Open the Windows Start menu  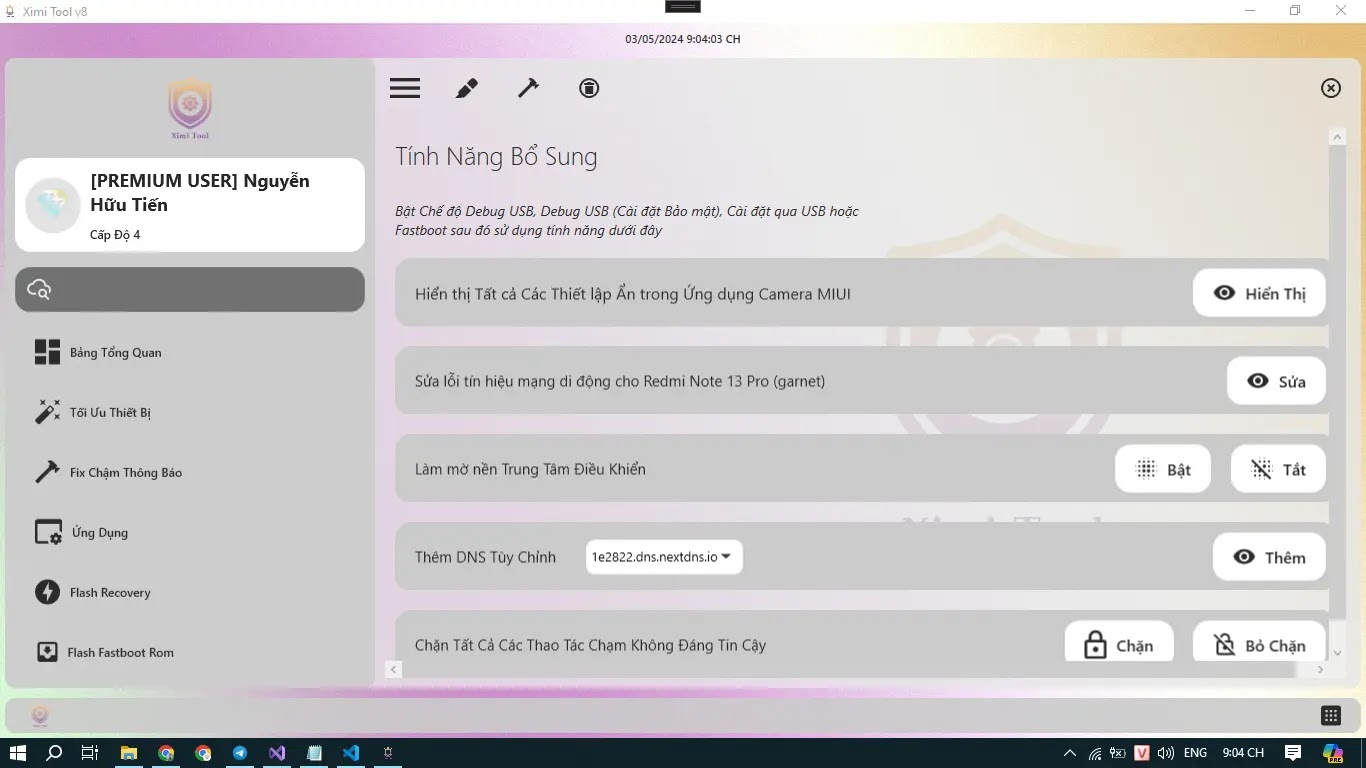click(17, 753)
